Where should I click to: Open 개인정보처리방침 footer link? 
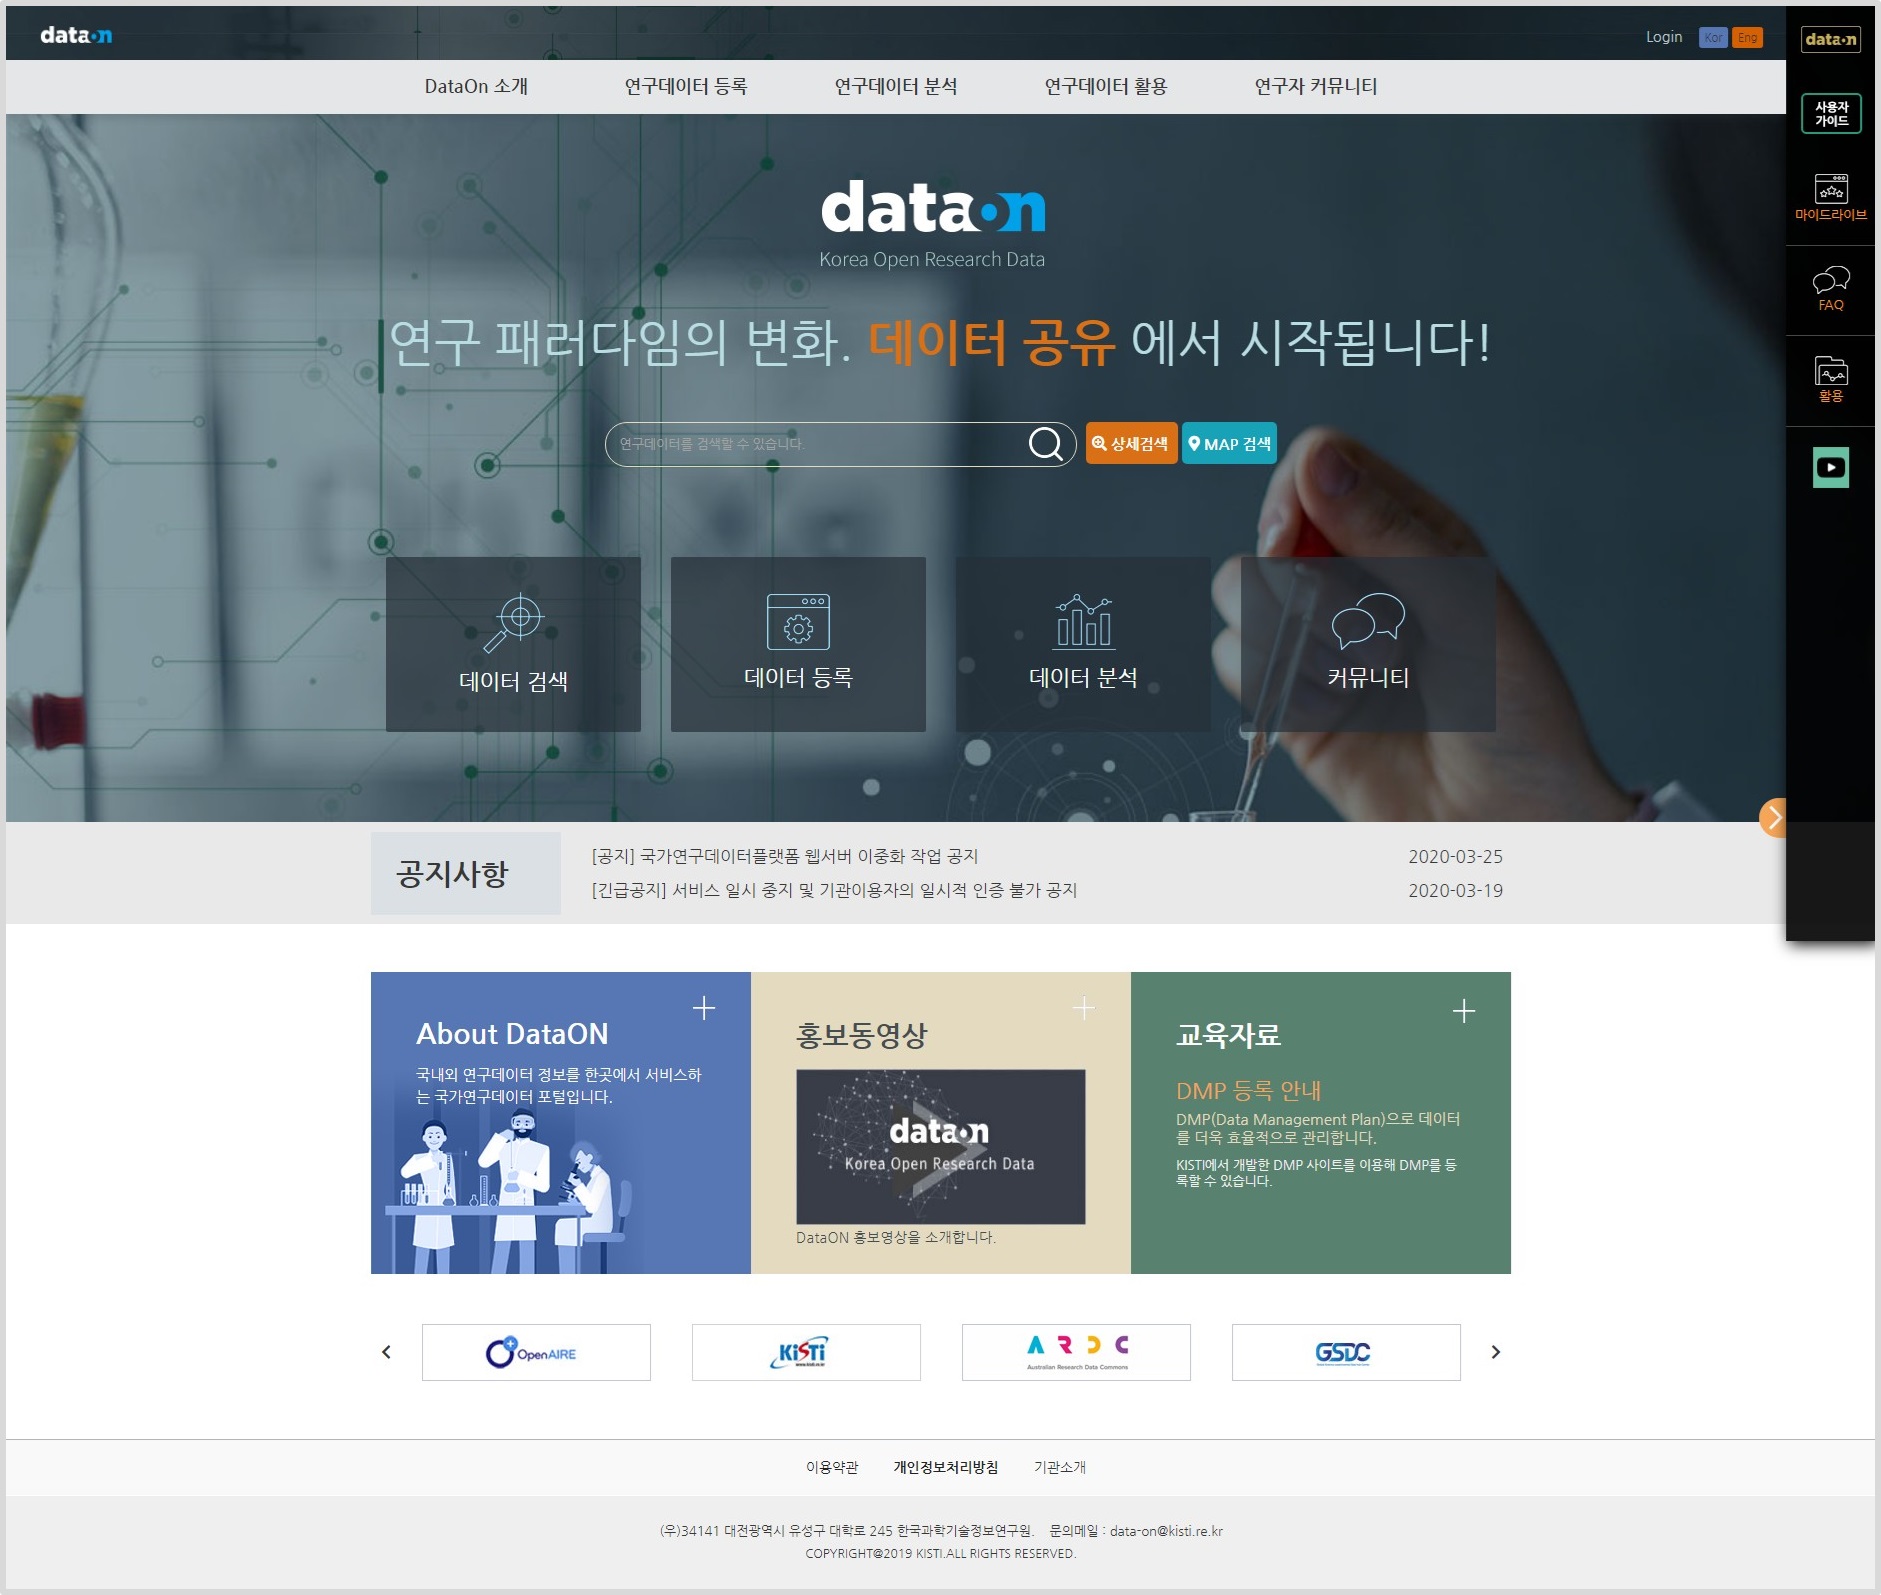946,1468
